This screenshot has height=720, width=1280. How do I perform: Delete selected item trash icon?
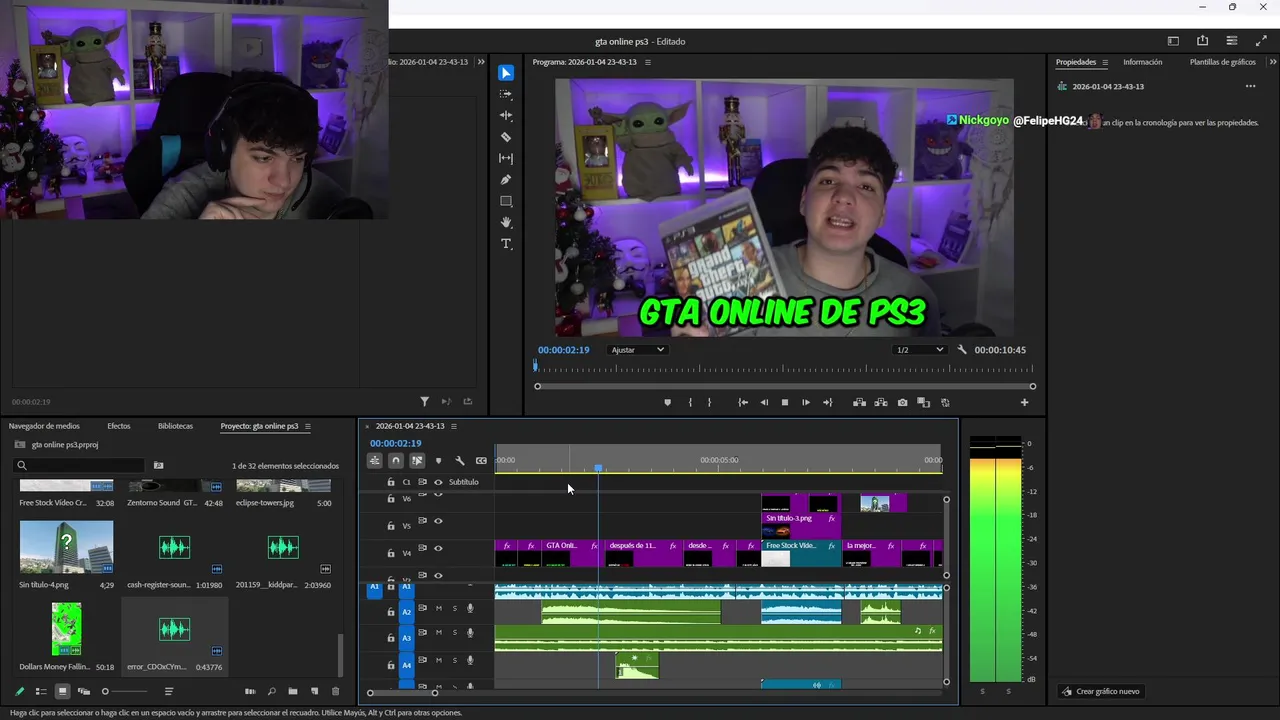336,691
